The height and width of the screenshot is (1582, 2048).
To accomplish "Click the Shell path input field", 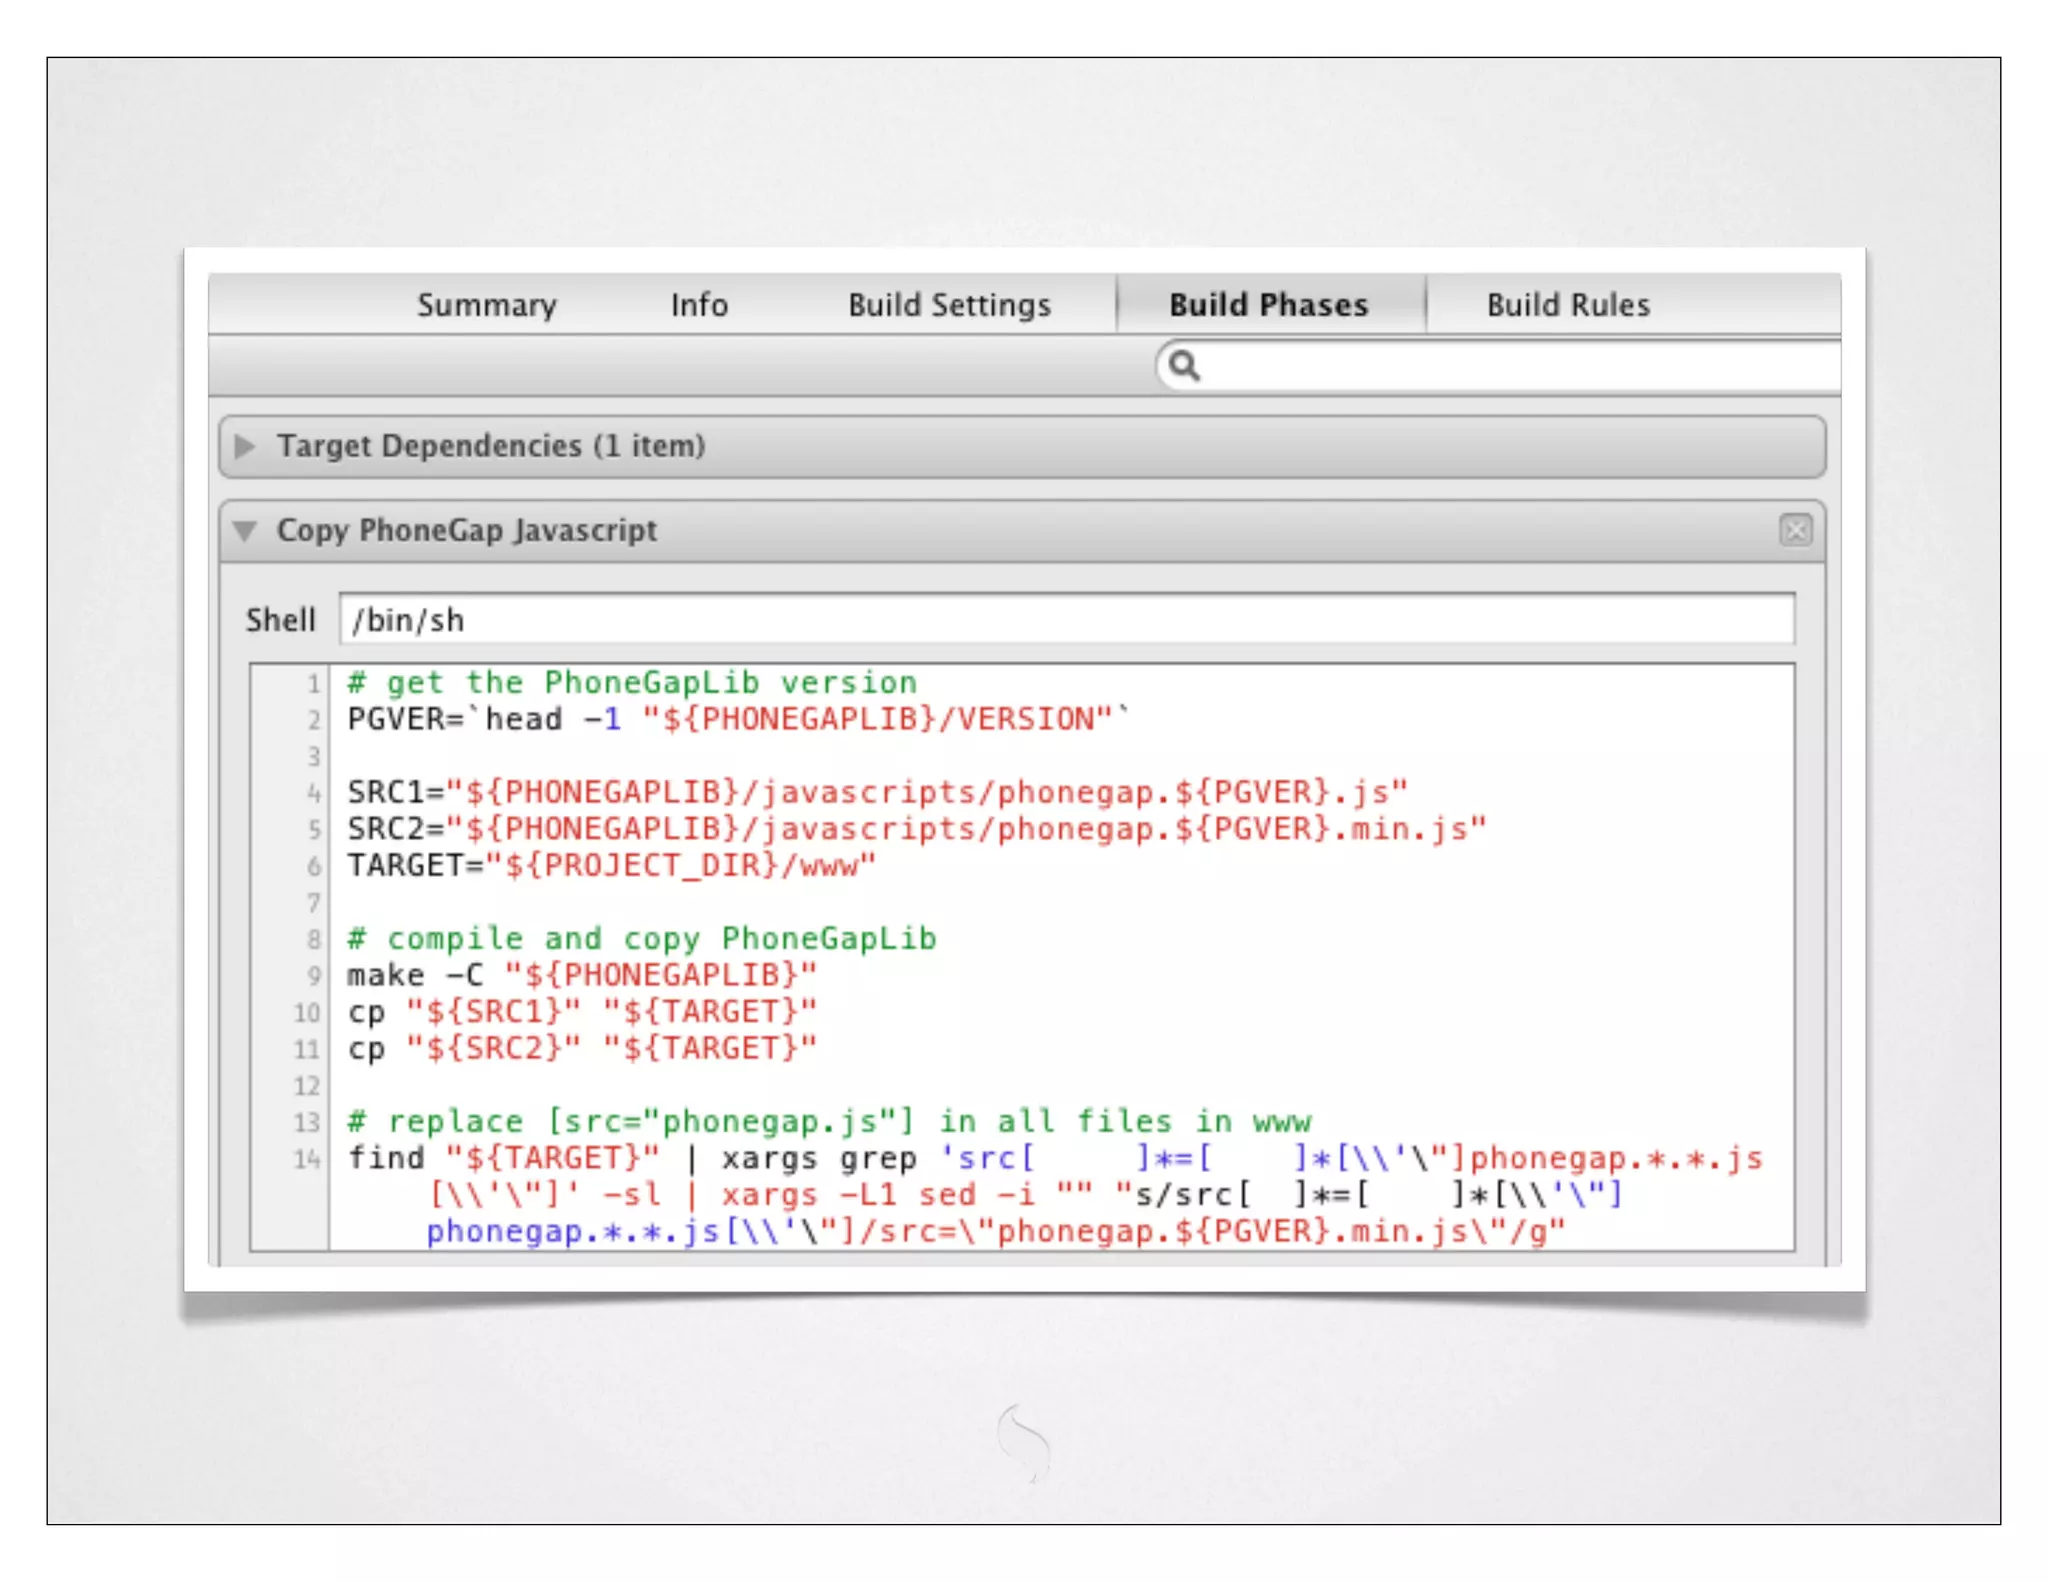I will click(1065, 620).
